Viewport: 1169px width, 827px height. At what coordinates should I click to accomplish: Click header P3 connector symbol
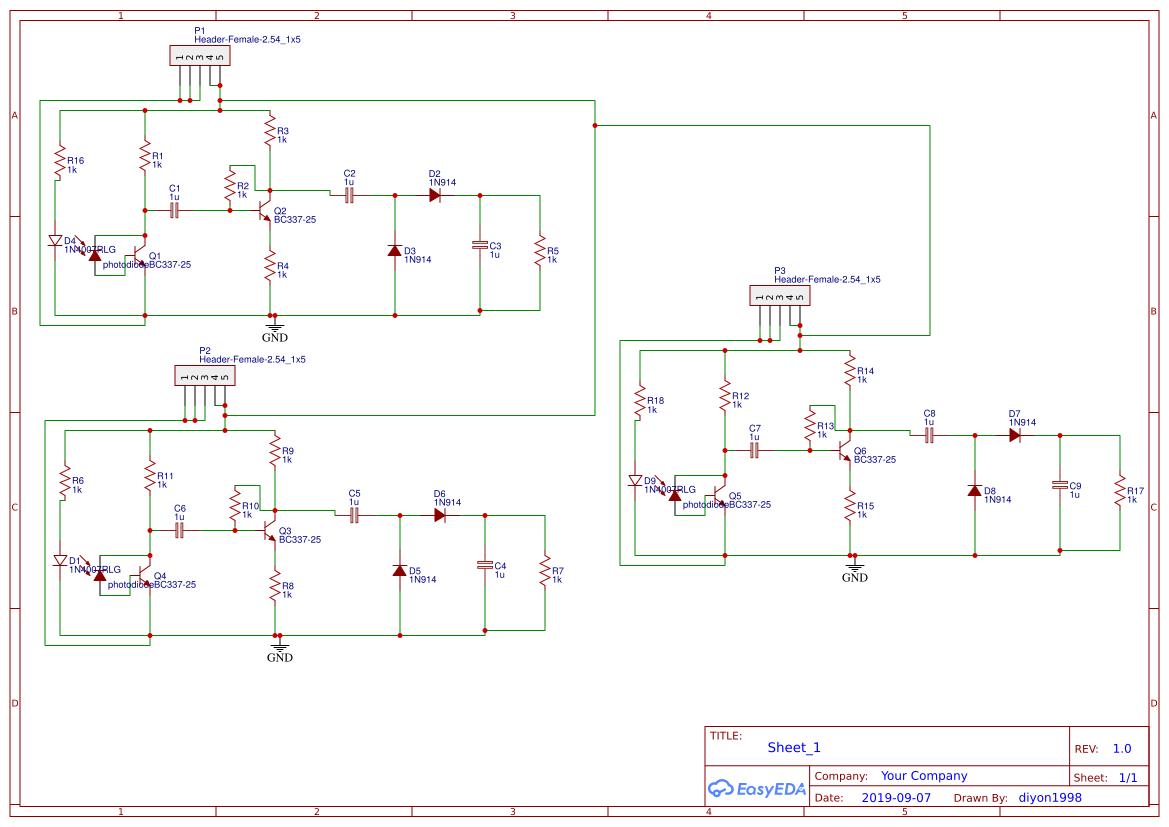[778, 294]
